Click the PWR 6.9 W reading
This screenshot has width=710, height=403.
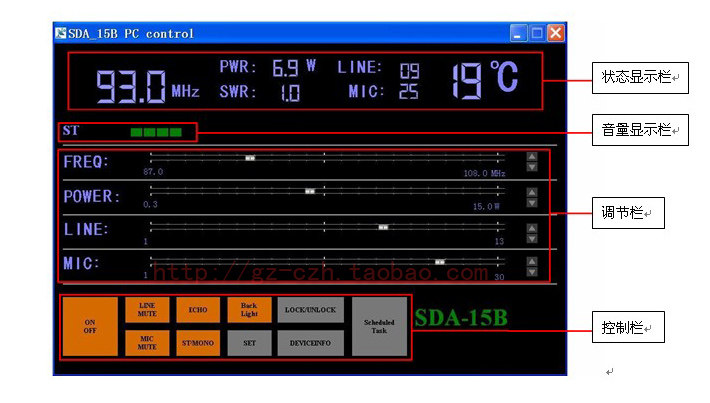tap(268, 67)
